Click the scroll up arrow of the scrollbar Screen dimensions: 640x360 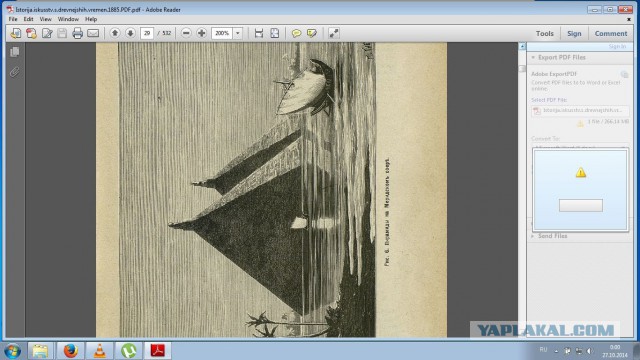coord(522,46)
